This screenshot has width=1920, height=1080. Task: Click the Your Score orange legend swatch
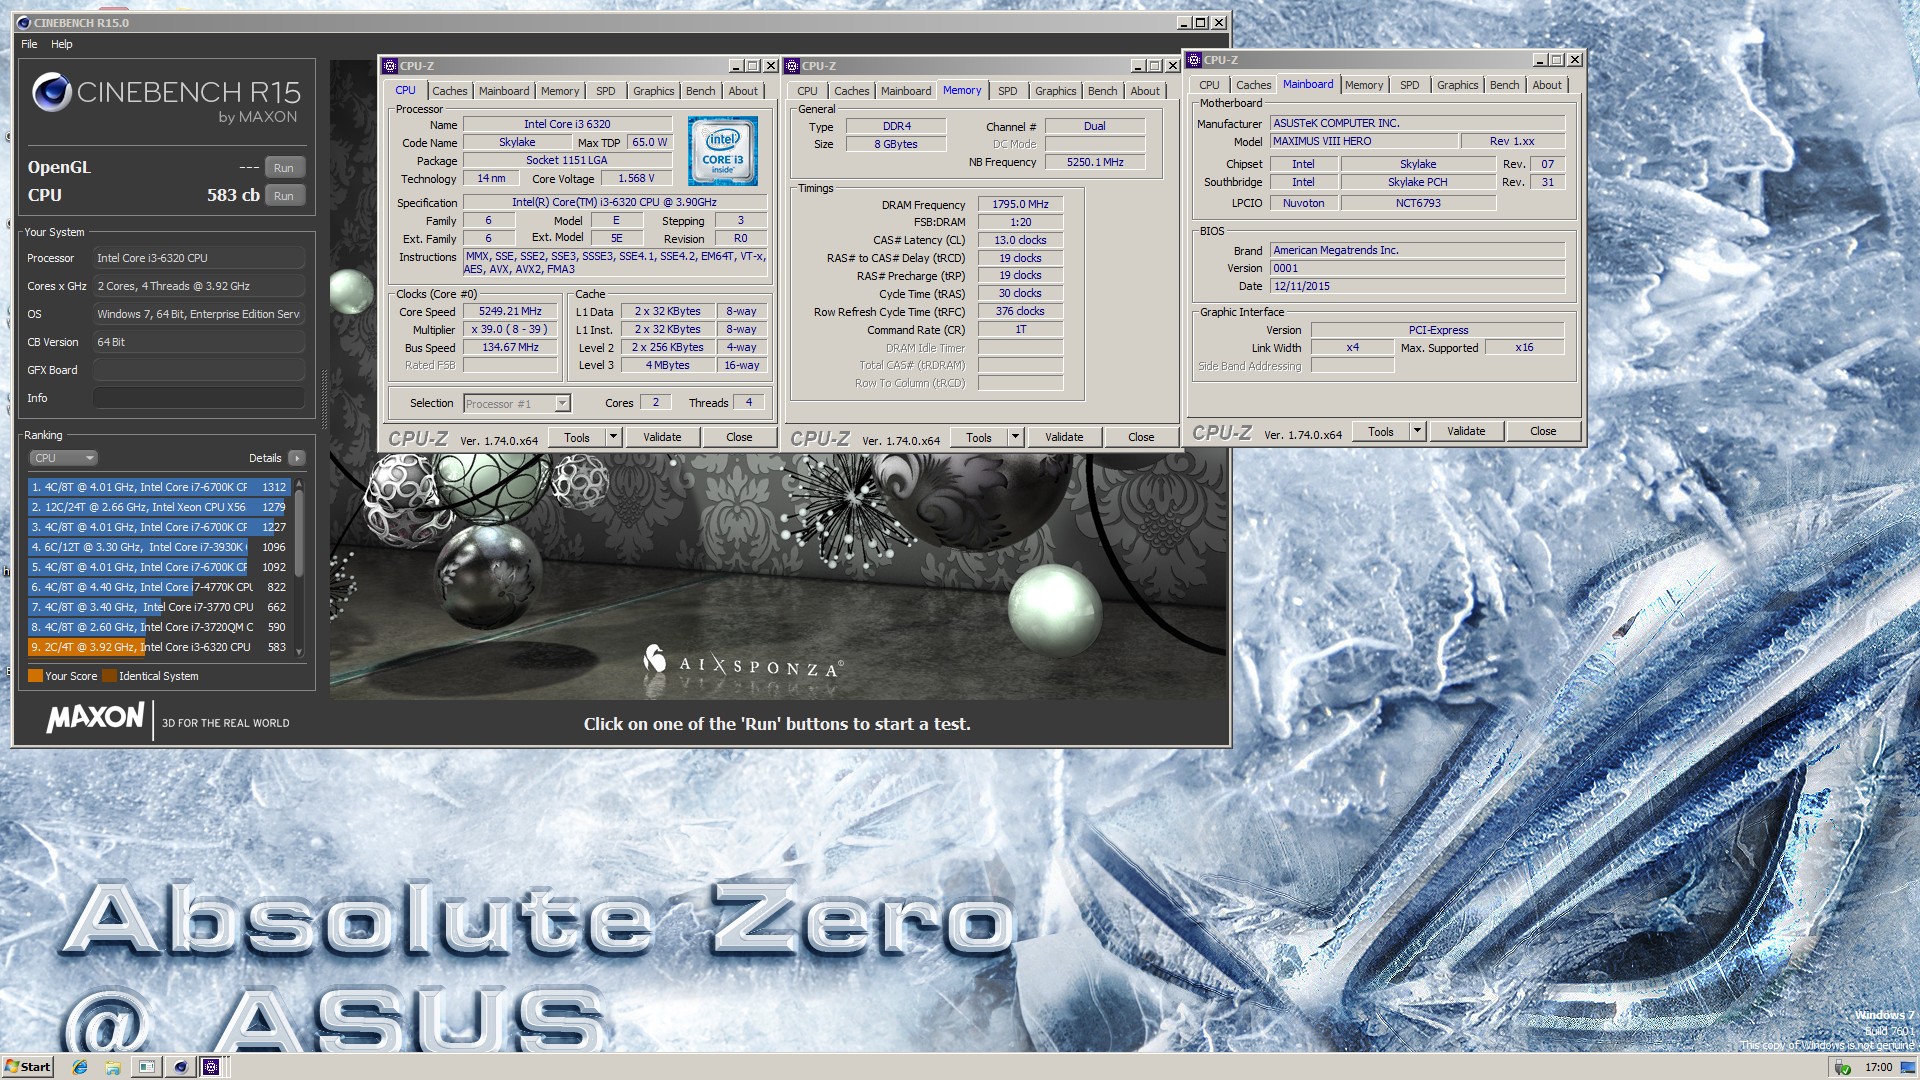[35, 676]
